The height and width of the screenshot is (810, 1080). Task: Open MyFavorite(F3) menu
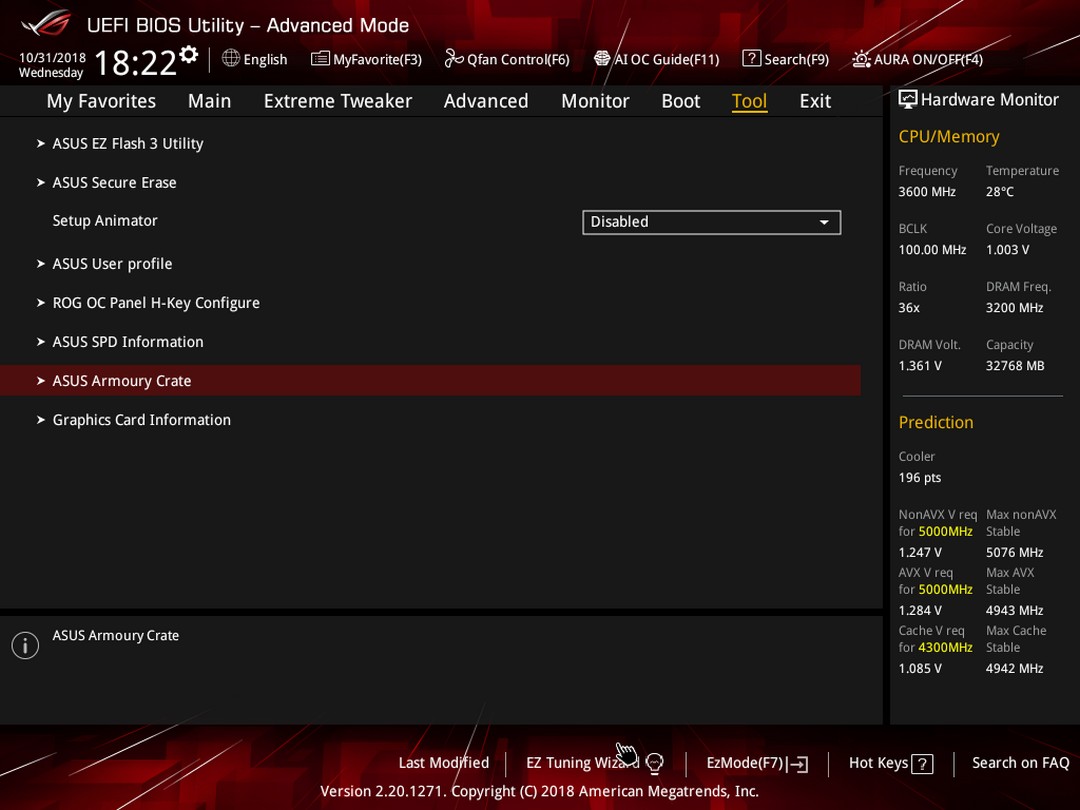coord(366,59)
